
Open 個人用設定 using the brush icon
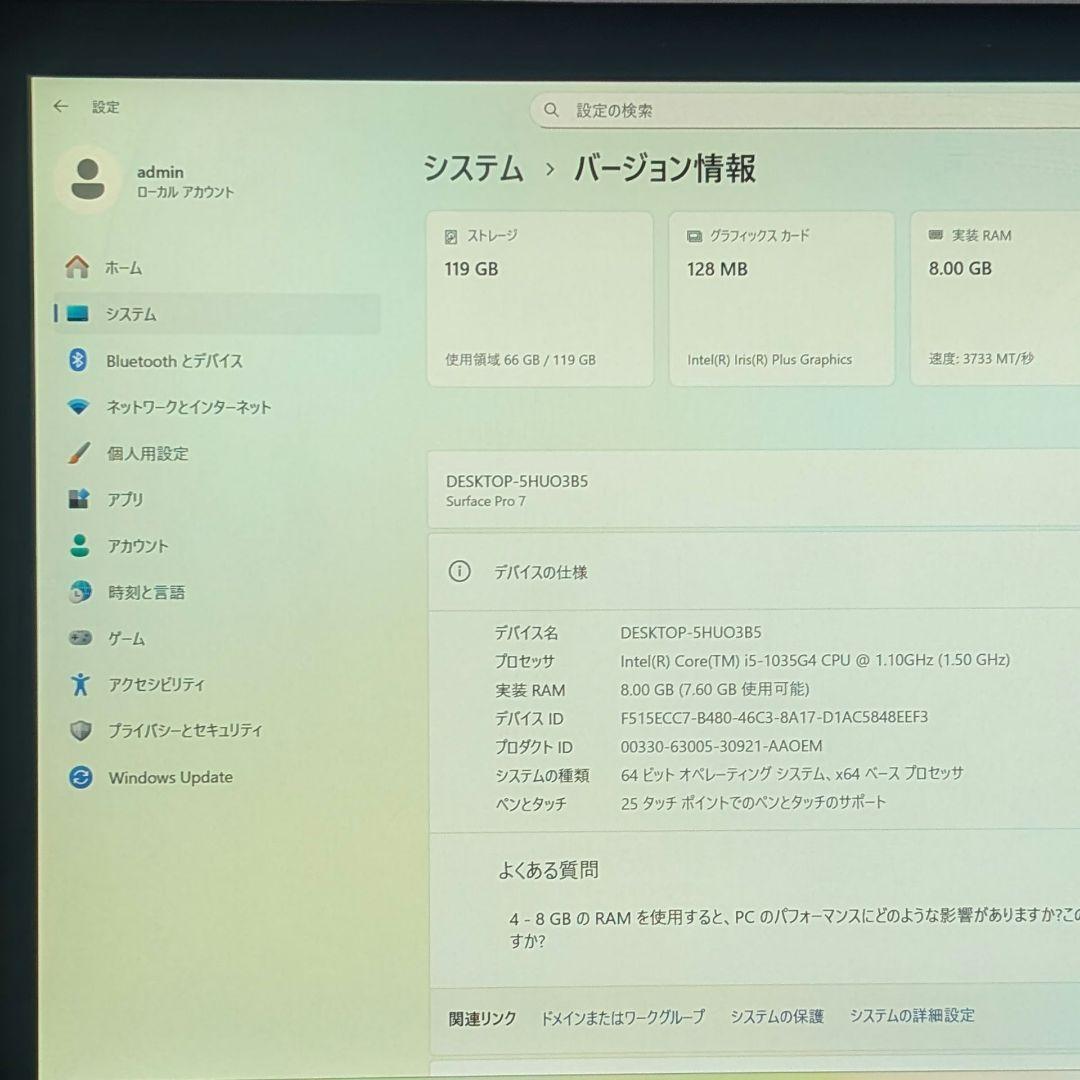(x=78, y=453)
